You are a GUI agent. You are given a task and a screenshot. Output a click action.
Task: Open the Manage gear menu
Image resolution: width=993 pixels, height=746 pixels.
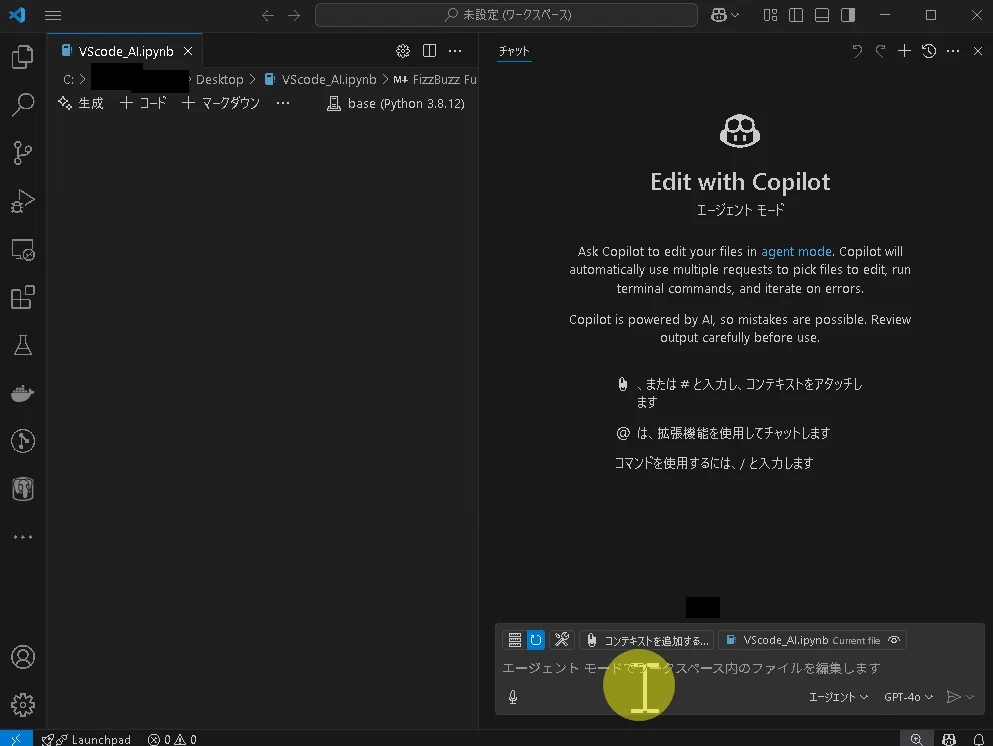(23, 705)
